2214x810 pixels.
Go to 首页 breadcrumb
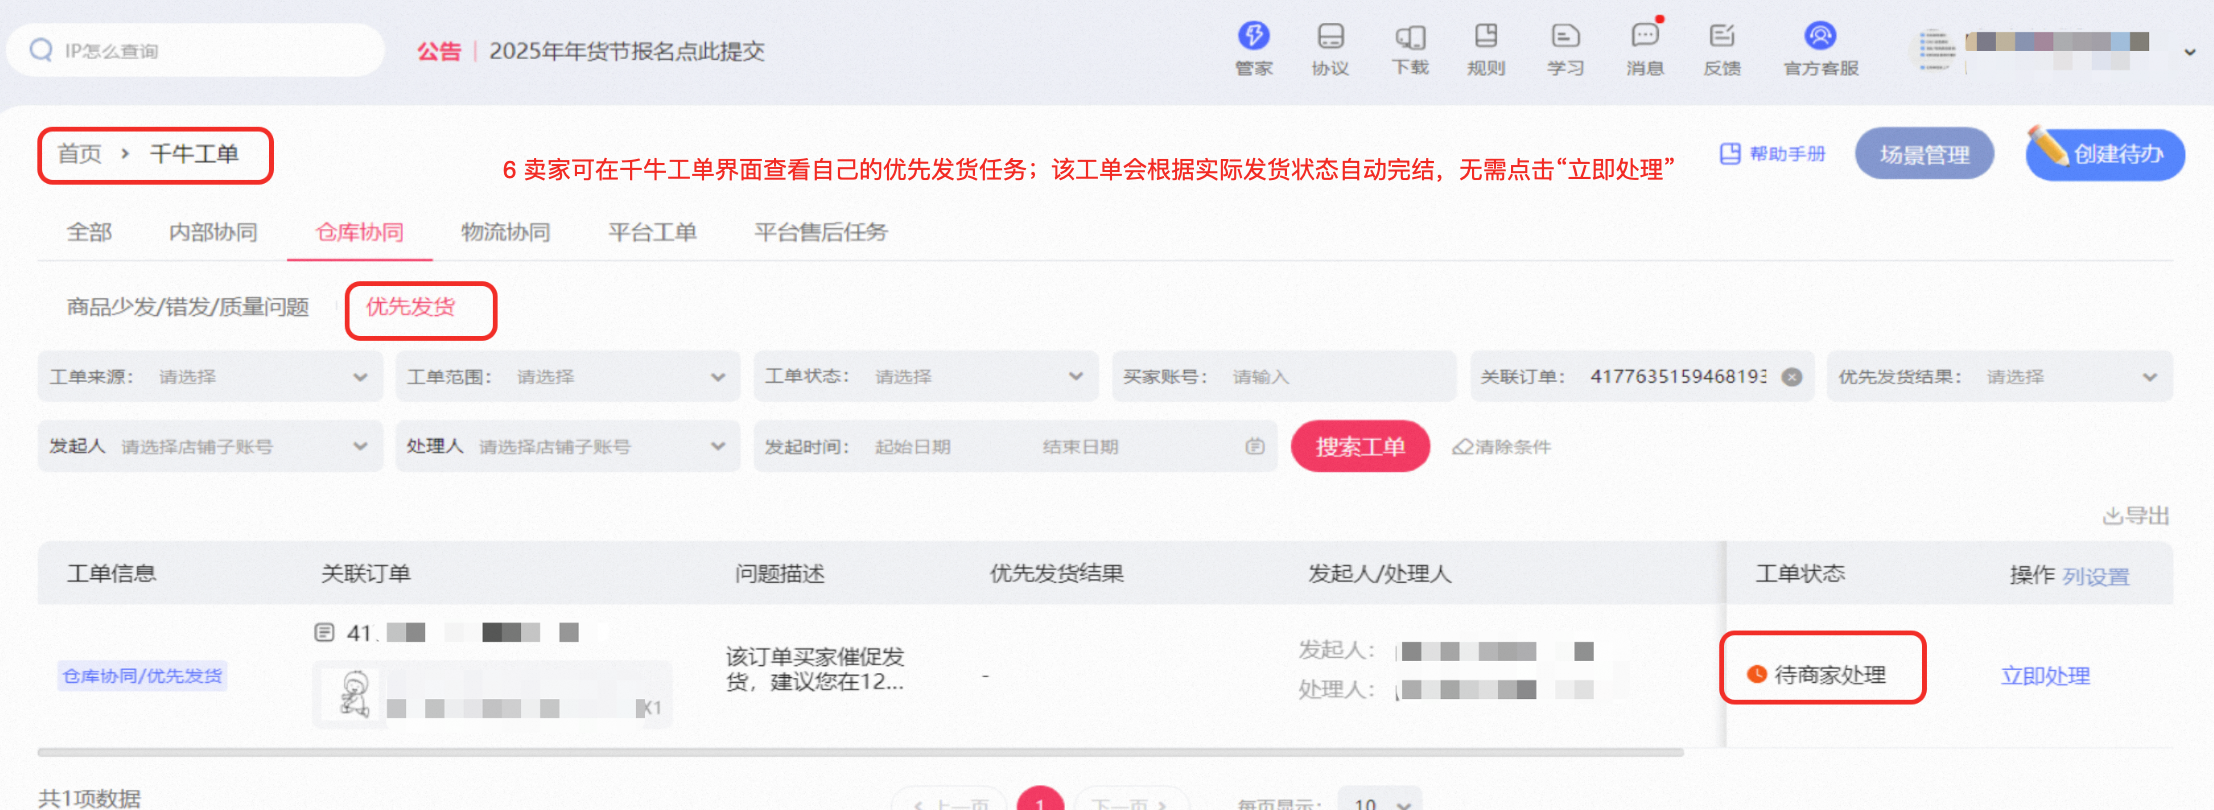pos(79,154)
